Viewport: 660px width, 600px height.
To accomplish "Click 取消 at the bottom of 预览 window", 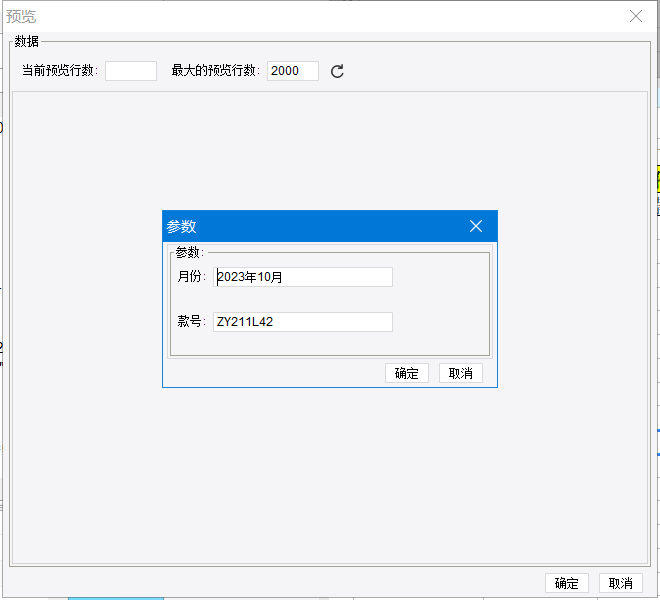I will [621, 583].
